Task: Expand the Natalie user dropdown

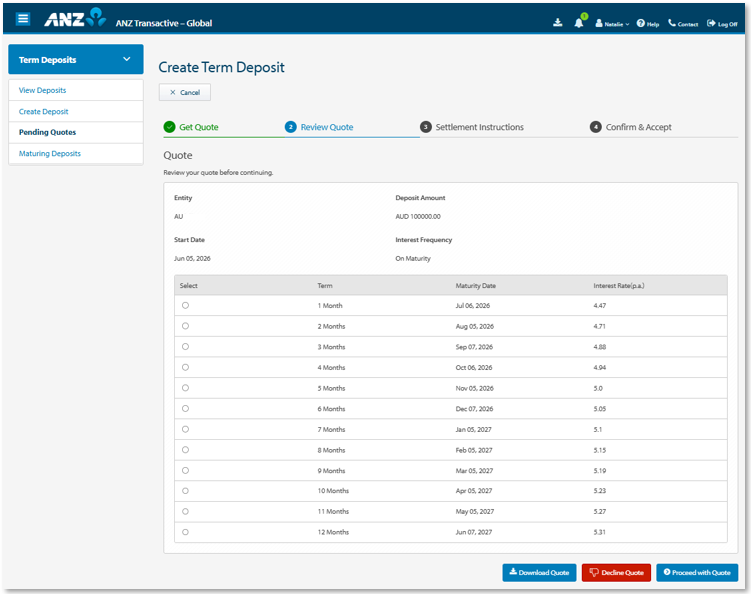Action: (x=612, y=23)
